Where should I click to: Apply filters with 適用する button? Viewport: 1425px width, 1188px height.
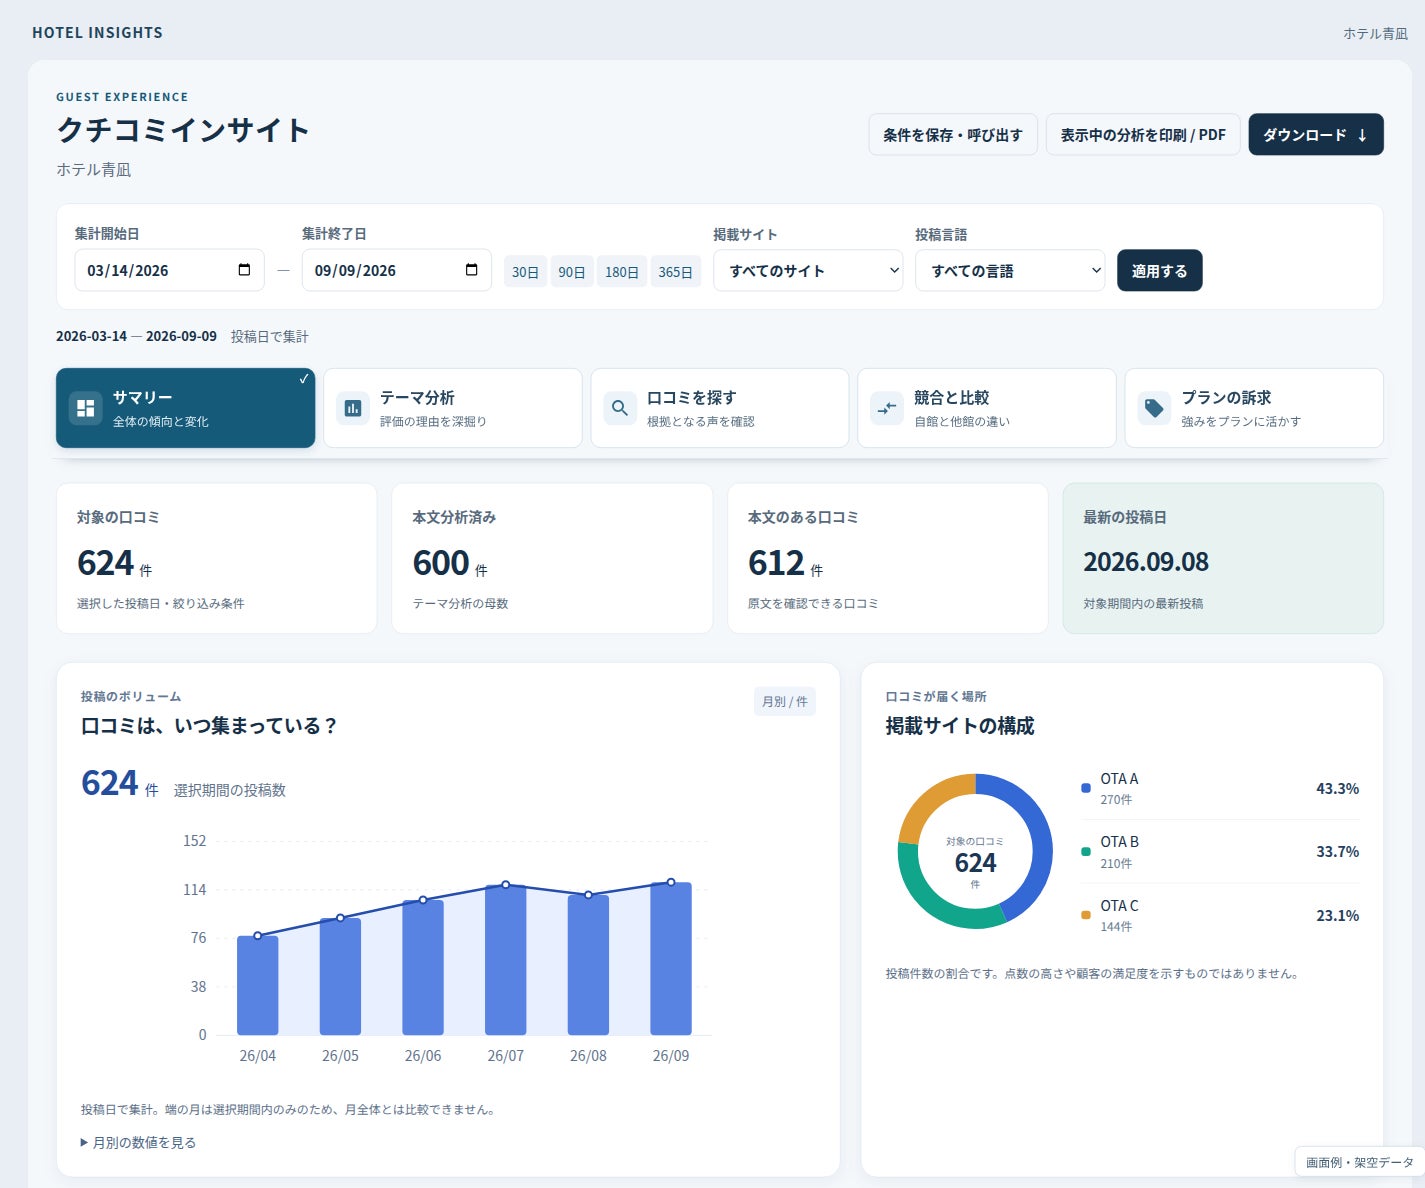[x=1160, y=271]
